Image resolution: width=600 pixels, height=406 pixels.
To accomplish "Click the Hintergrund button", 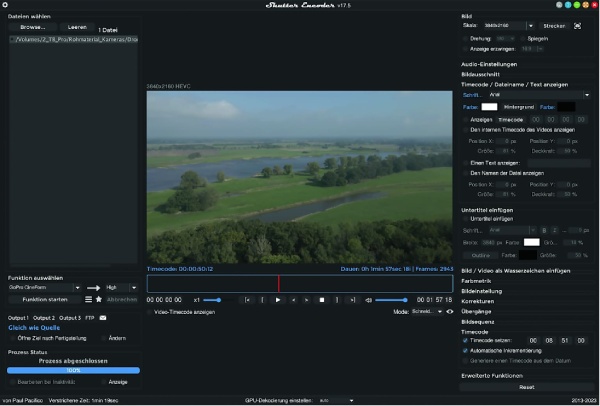I will point(518,107).
